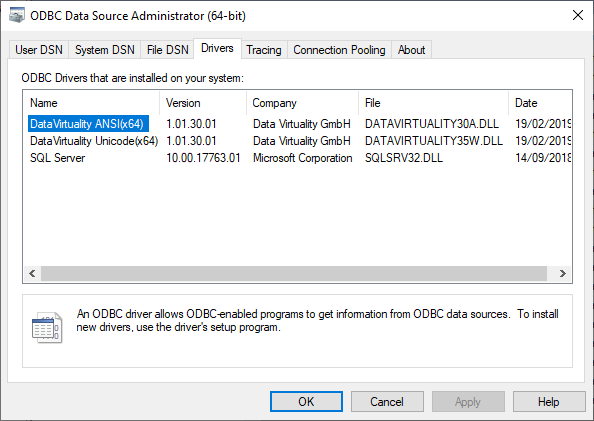594x421 pixels.
Task: Click the ODBC Administrator title bar icon
Action: (x=16, y=16)
